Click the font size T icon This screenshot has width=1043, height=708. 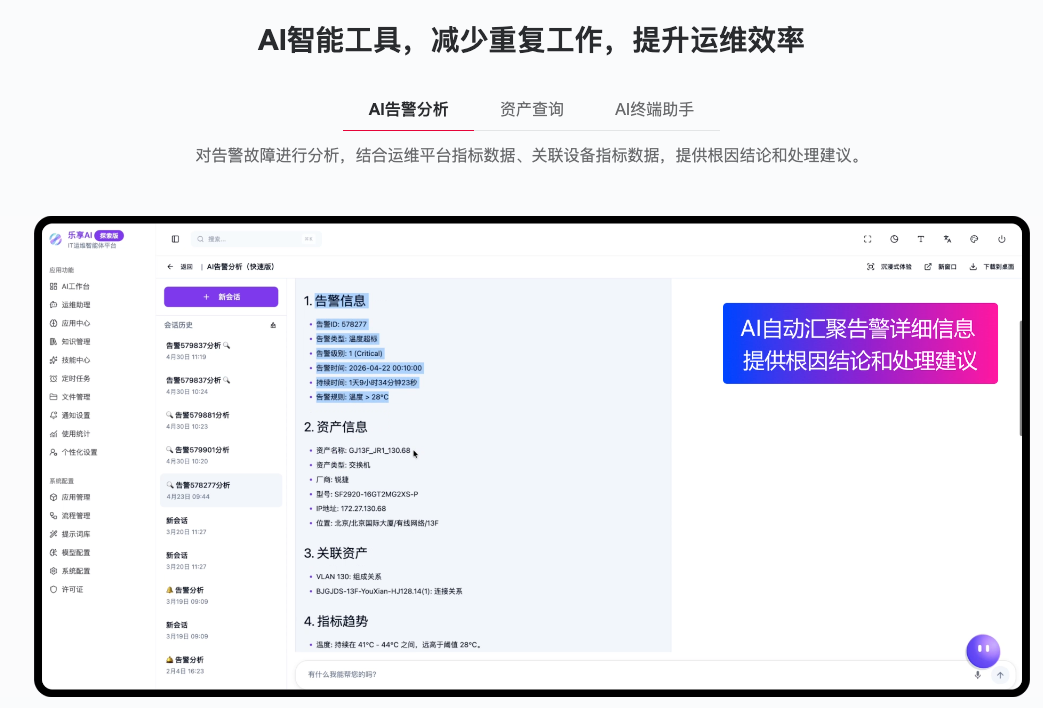pos(921,239)
